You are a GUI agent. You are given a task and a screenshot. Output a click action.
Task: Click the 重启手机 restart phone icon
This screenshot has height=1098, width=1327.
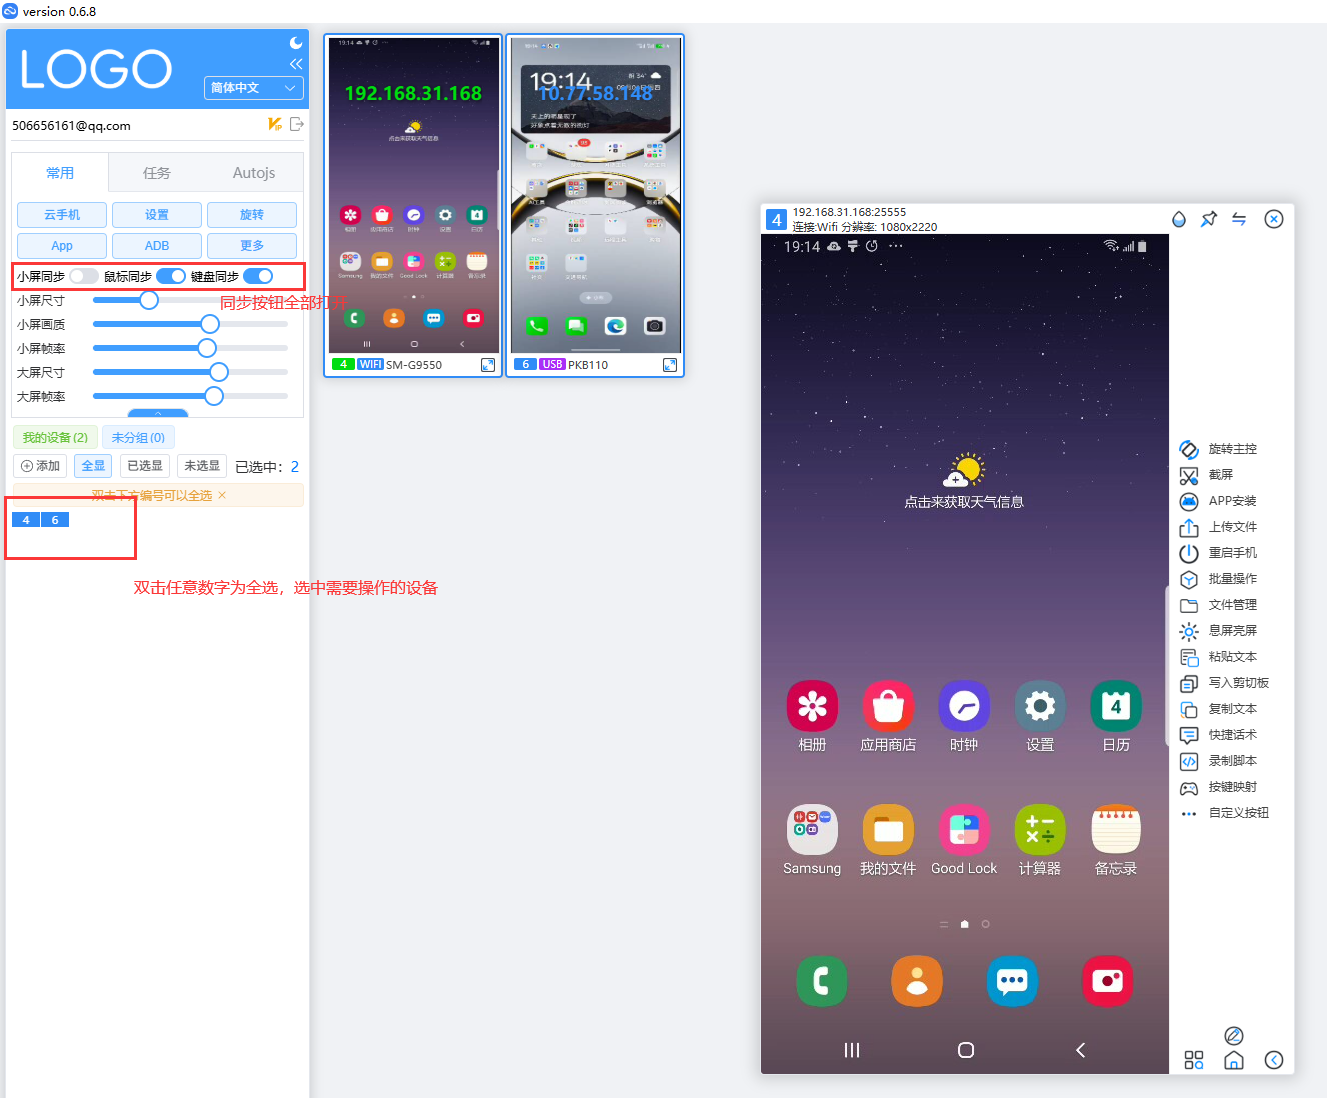1189,554
